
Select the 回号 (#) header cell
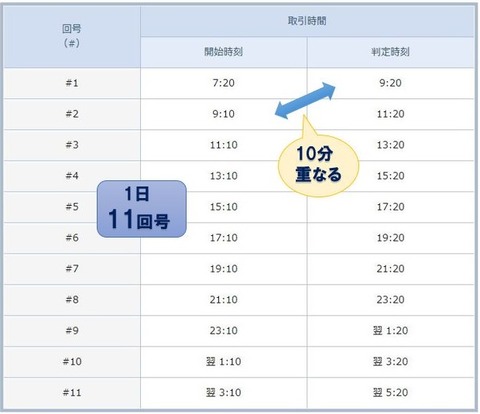72,37
